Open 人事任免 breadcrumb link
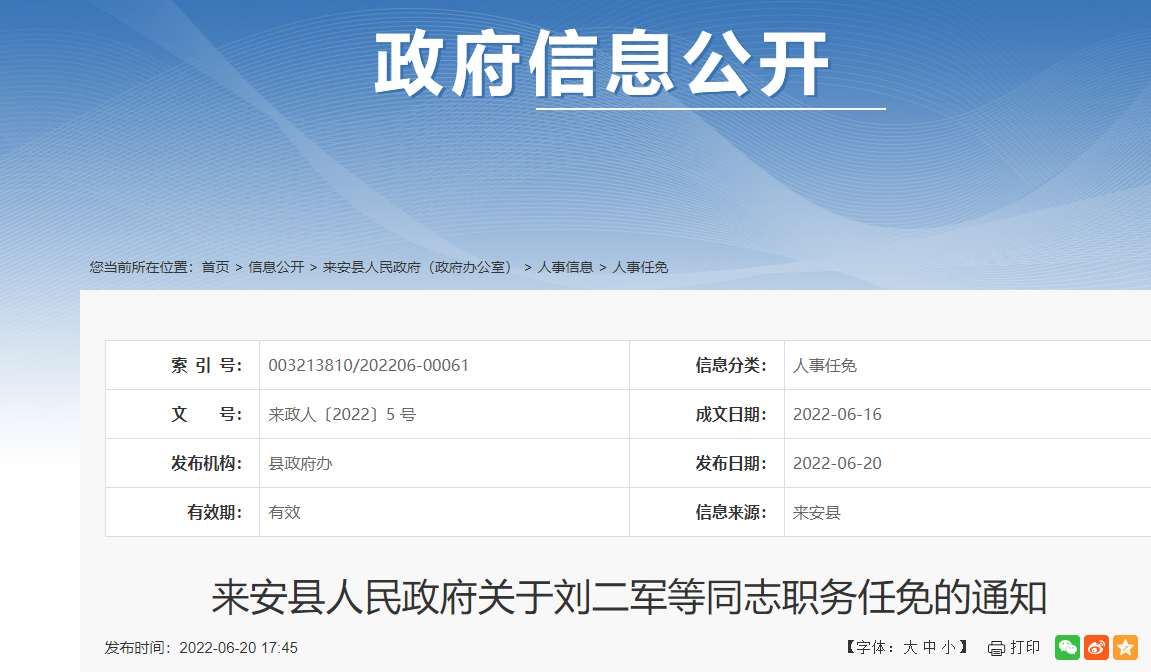 [640, 267]
